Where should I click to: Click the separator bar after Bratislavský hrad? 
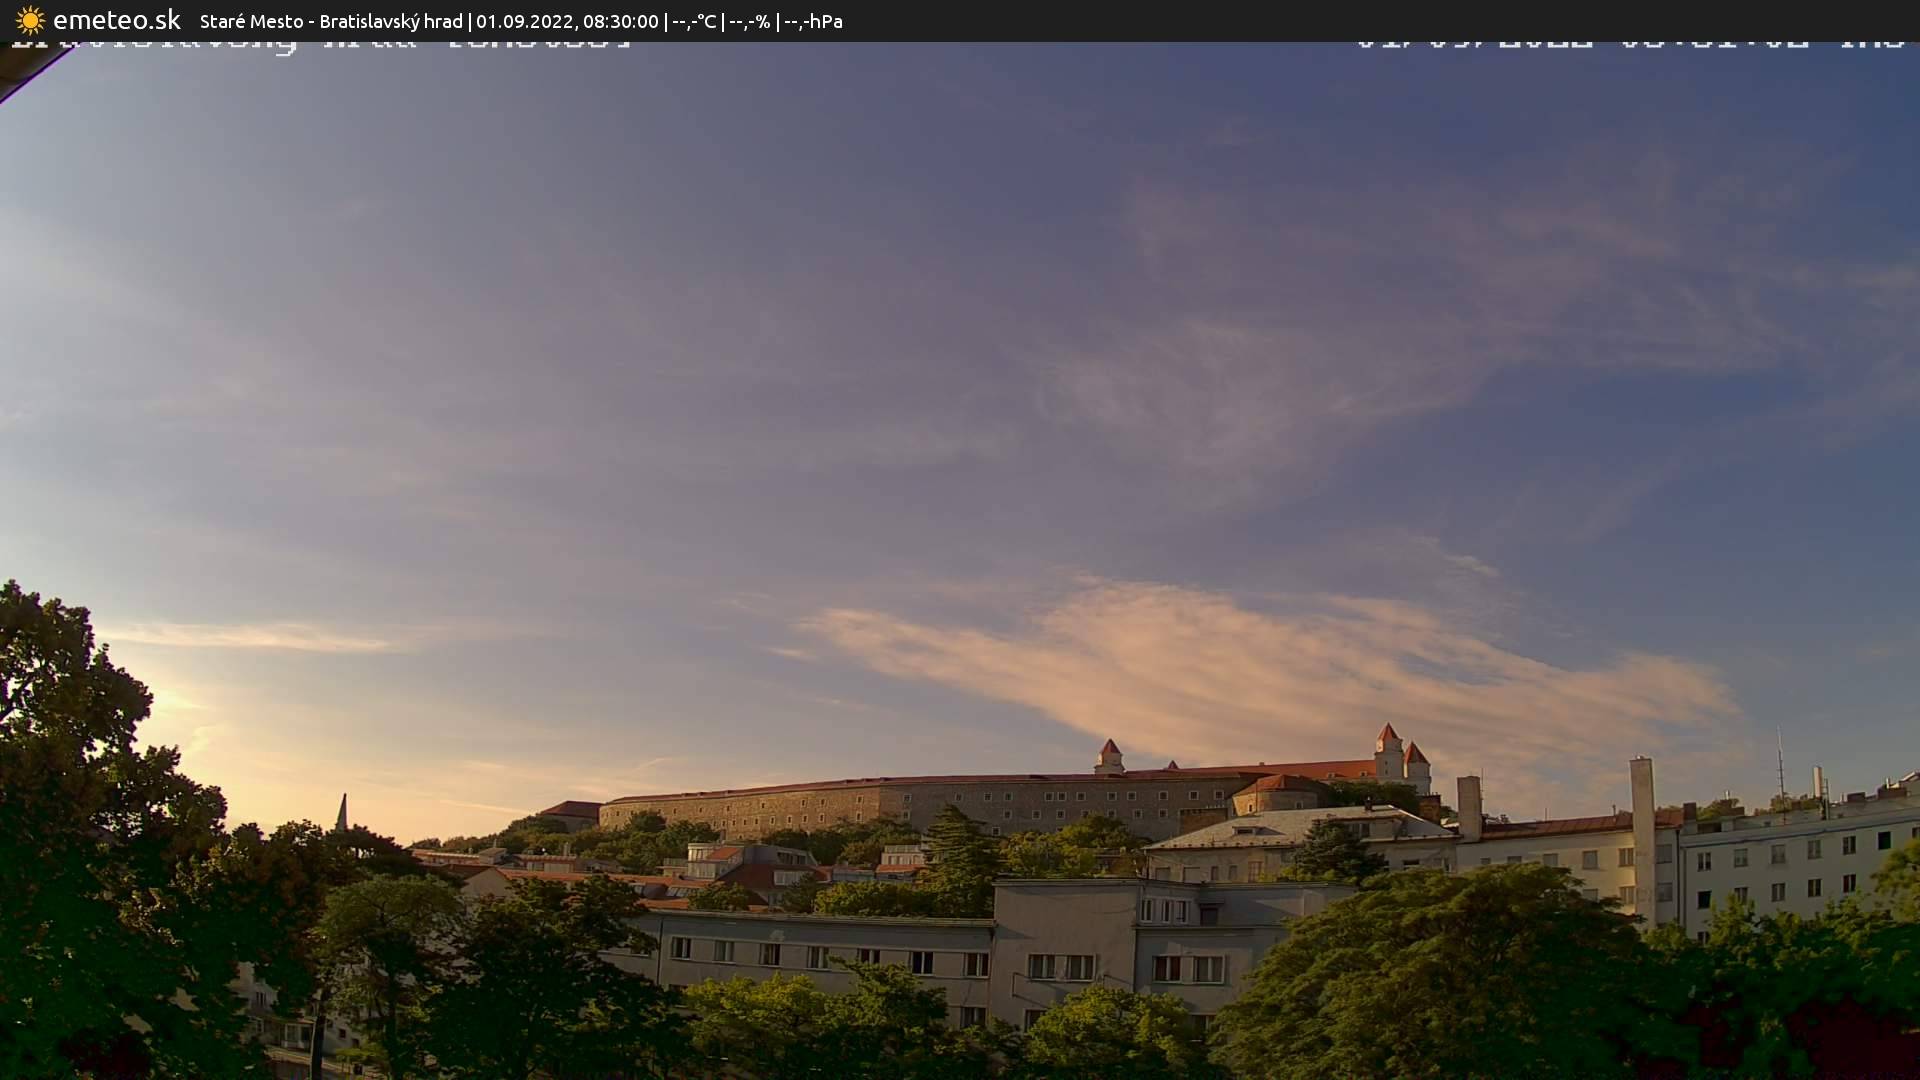coord(470,21)
